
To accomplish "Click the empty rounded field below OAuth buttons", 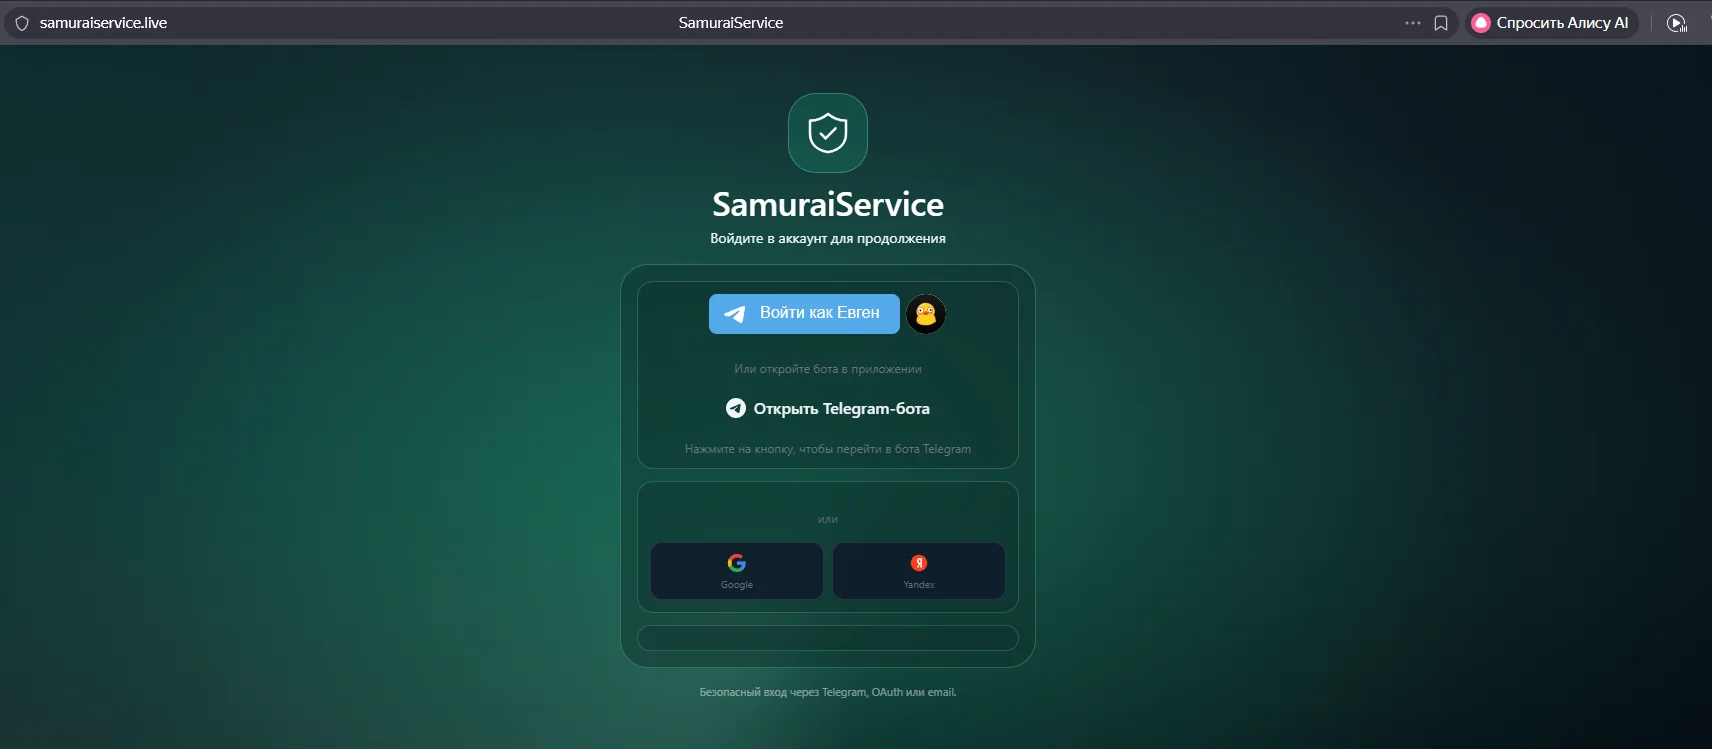I will coord(828,638).
